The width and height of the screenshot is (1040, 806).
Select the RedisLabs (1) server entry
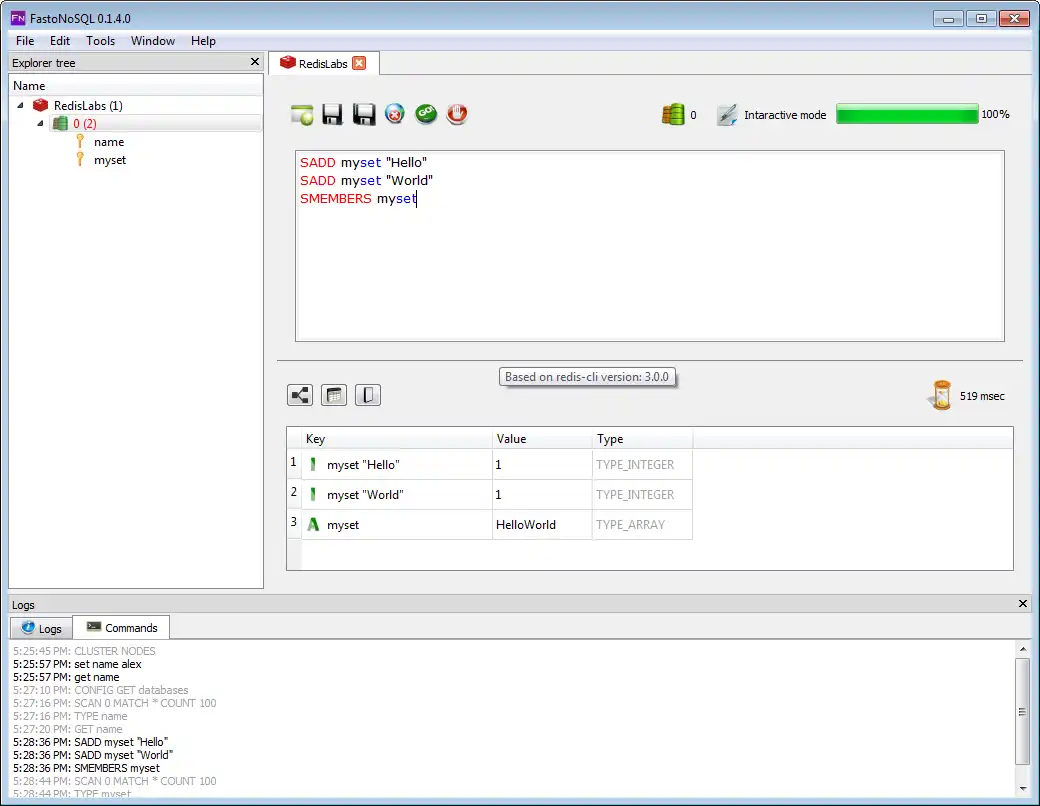point(88,105)
